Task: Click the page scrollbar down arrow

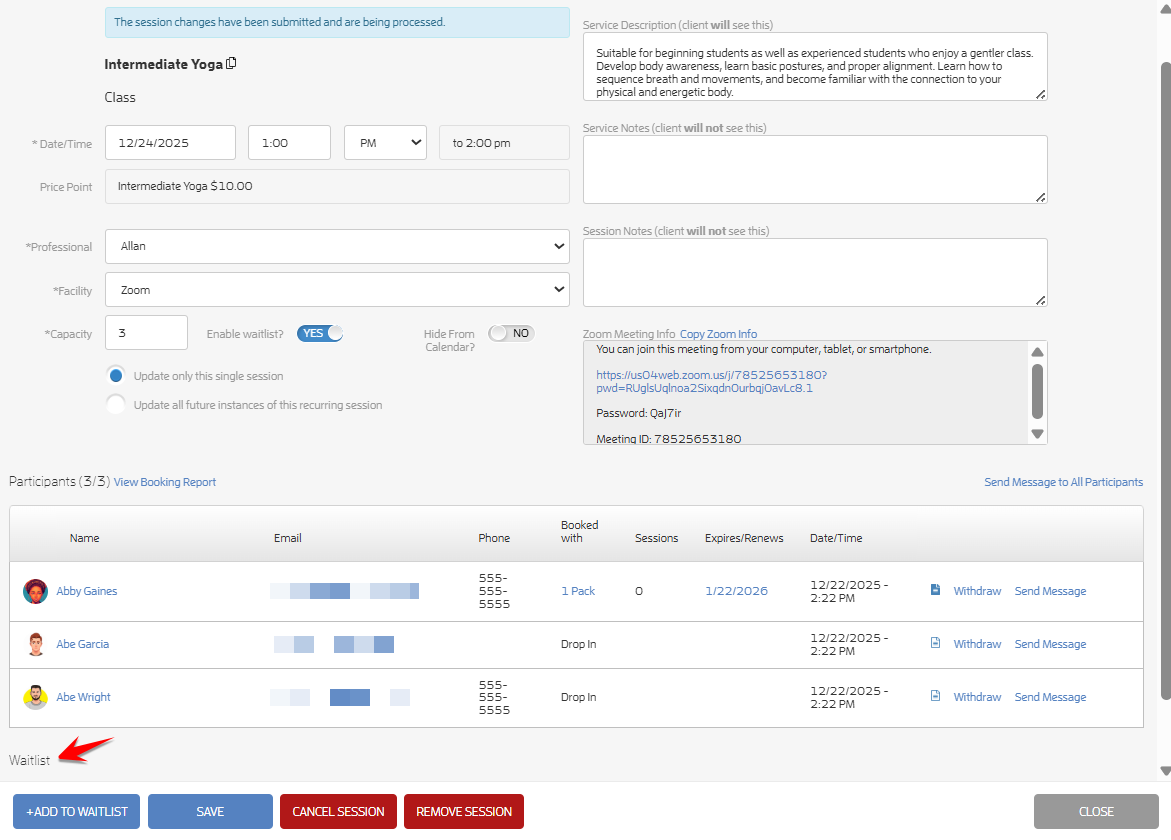Action: coord(1165,771)
